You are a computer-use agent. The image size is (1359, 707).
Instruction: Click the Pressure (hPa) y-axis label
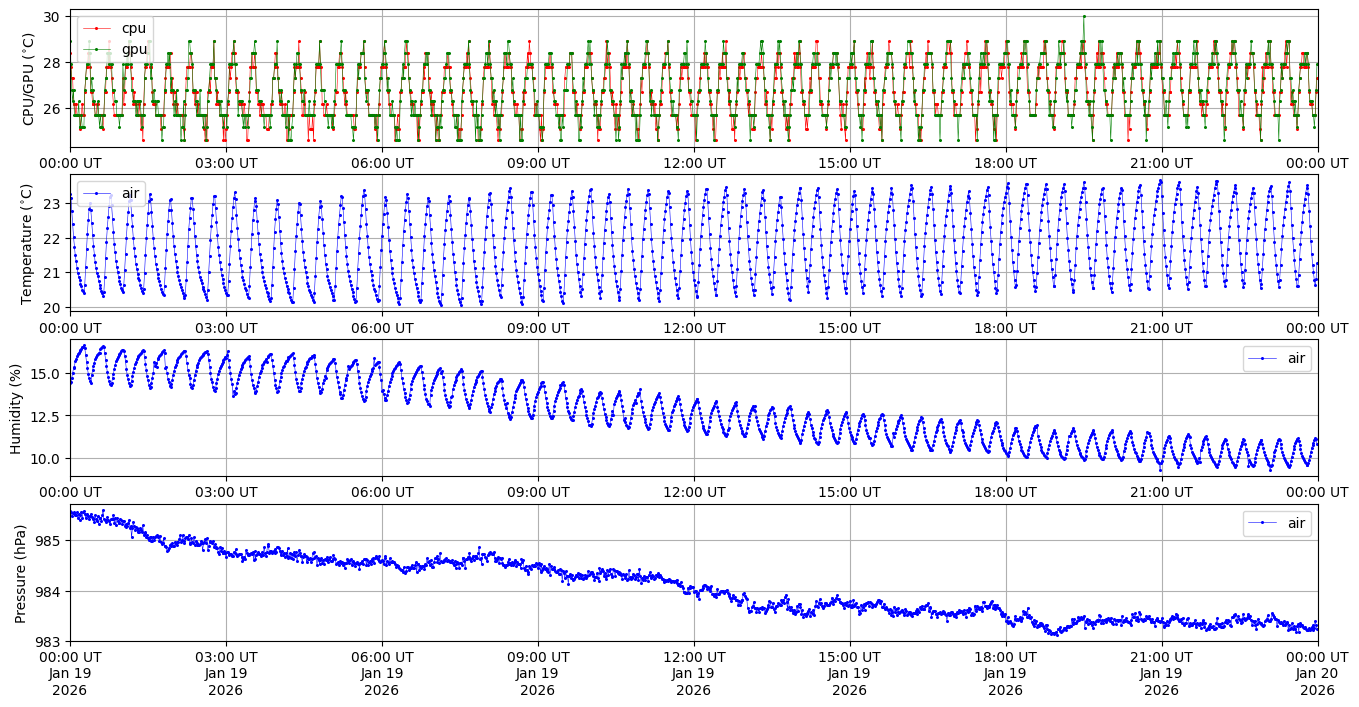pos(22,572)
